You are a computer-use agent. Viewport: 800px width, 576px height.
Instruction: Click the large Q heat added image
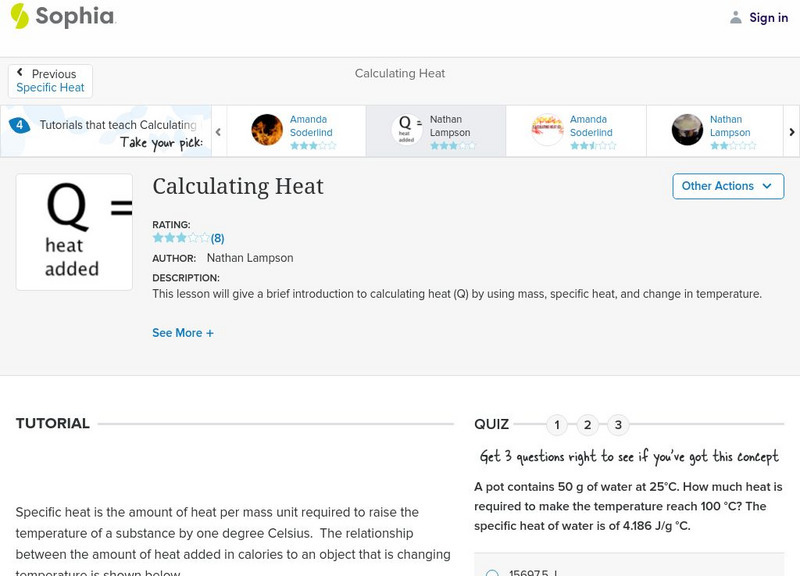74,232
